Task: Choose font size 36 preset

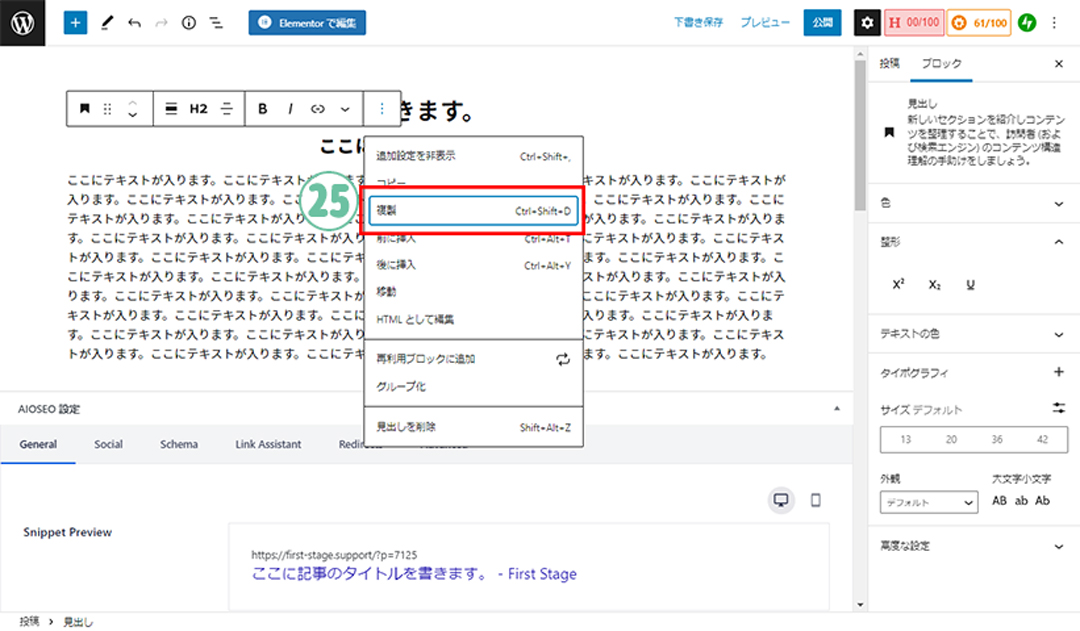Action: pos(997,440)
